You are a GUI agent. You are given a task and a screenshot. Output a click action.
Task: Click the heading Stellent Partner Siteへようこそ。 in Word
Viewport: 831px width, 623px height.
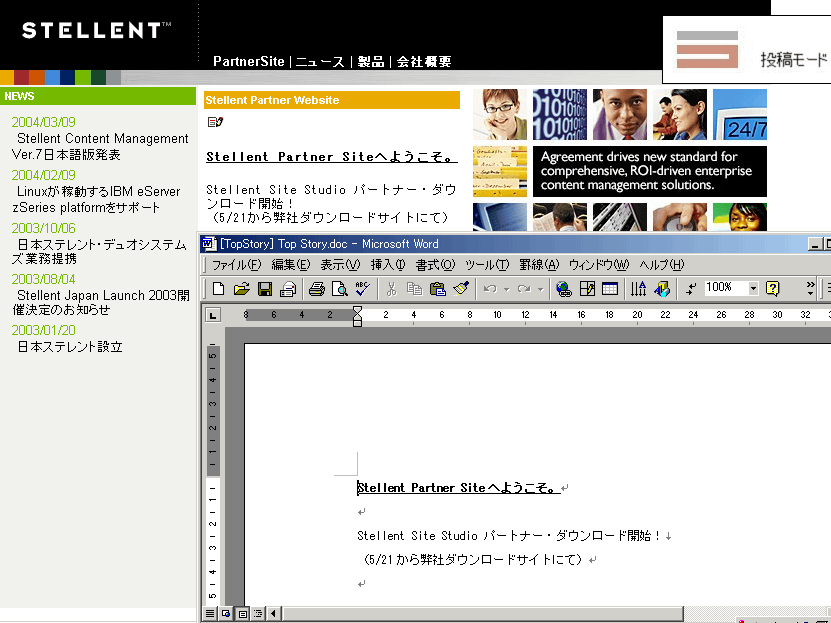[x=458, y=487]
